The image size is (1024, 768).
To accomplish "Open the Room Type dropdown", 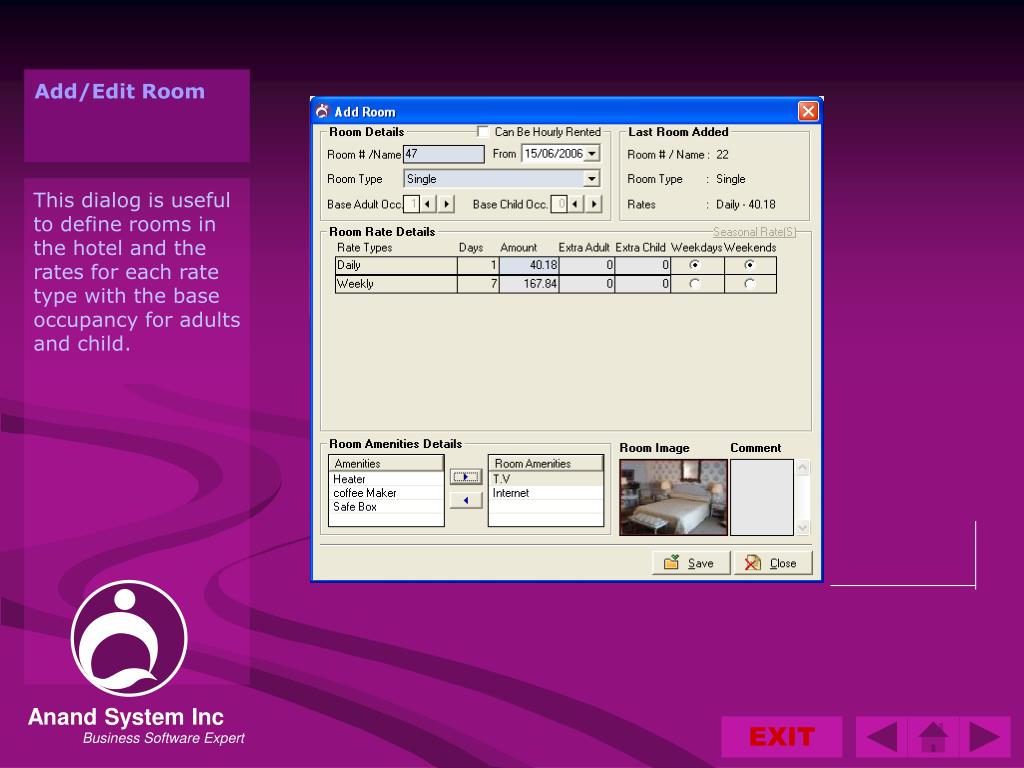I will coord(591,179).
